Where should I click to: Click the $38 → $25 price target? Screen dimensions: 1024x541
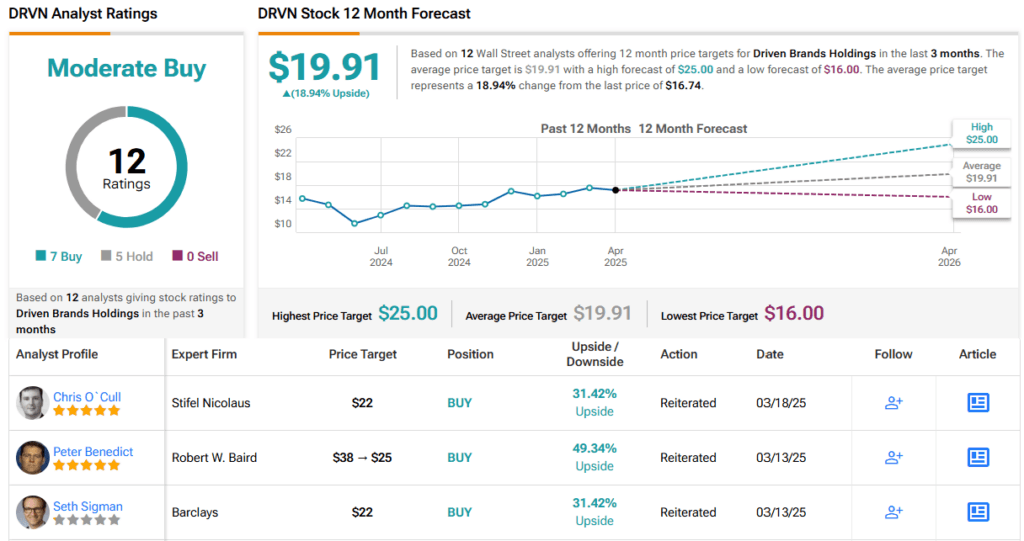coord(362,458)
